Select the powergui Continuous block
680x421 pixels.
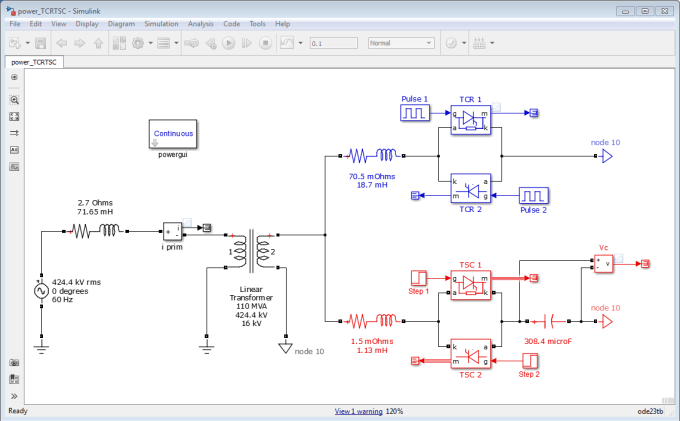coord(173,134)
